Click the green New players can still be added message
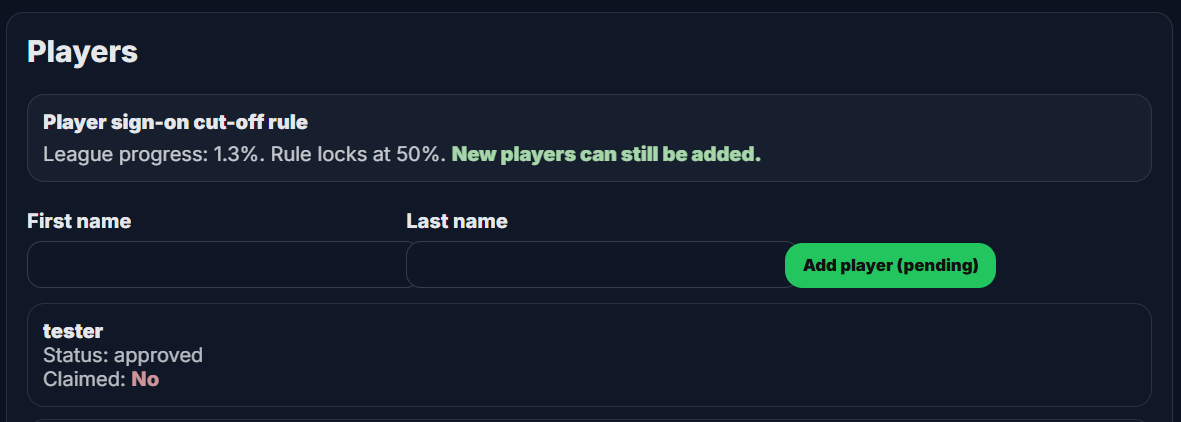The width and height of the screenshot is (1181, 422). [606, 155]
